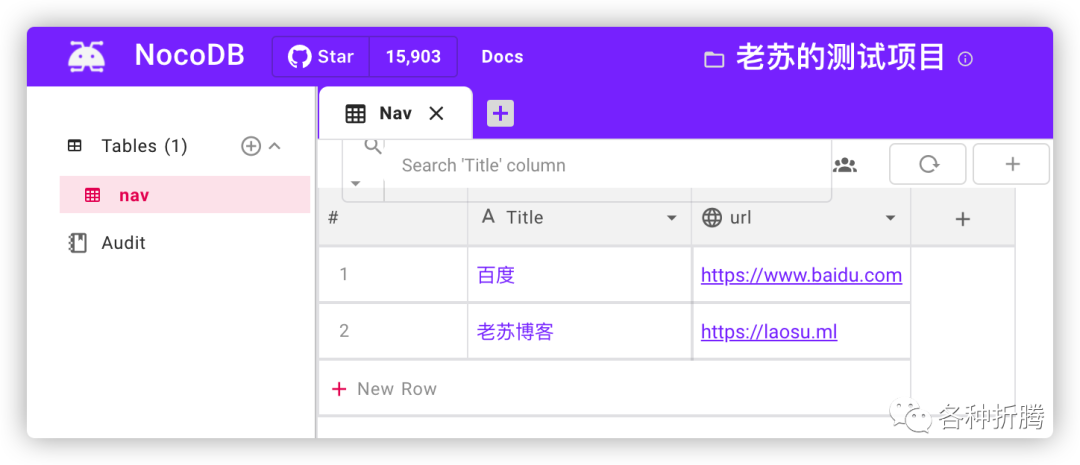Open the Audit section
The height and width of the screenshot is (465, 1080).
pos(123,242)
